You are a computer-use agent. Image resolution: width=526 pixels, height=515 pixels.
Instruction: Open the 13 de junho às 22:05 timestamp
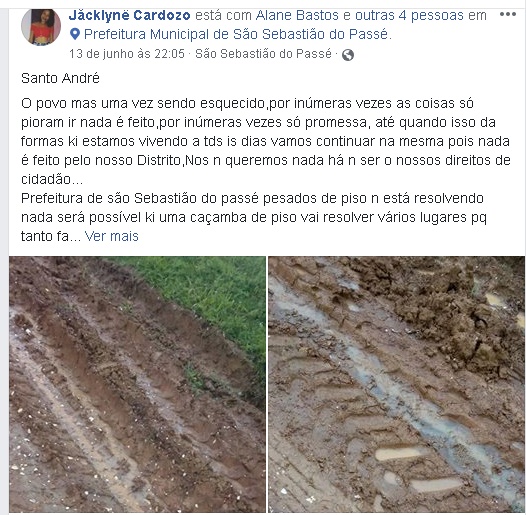pyautogui.click(x=127, y=54)
